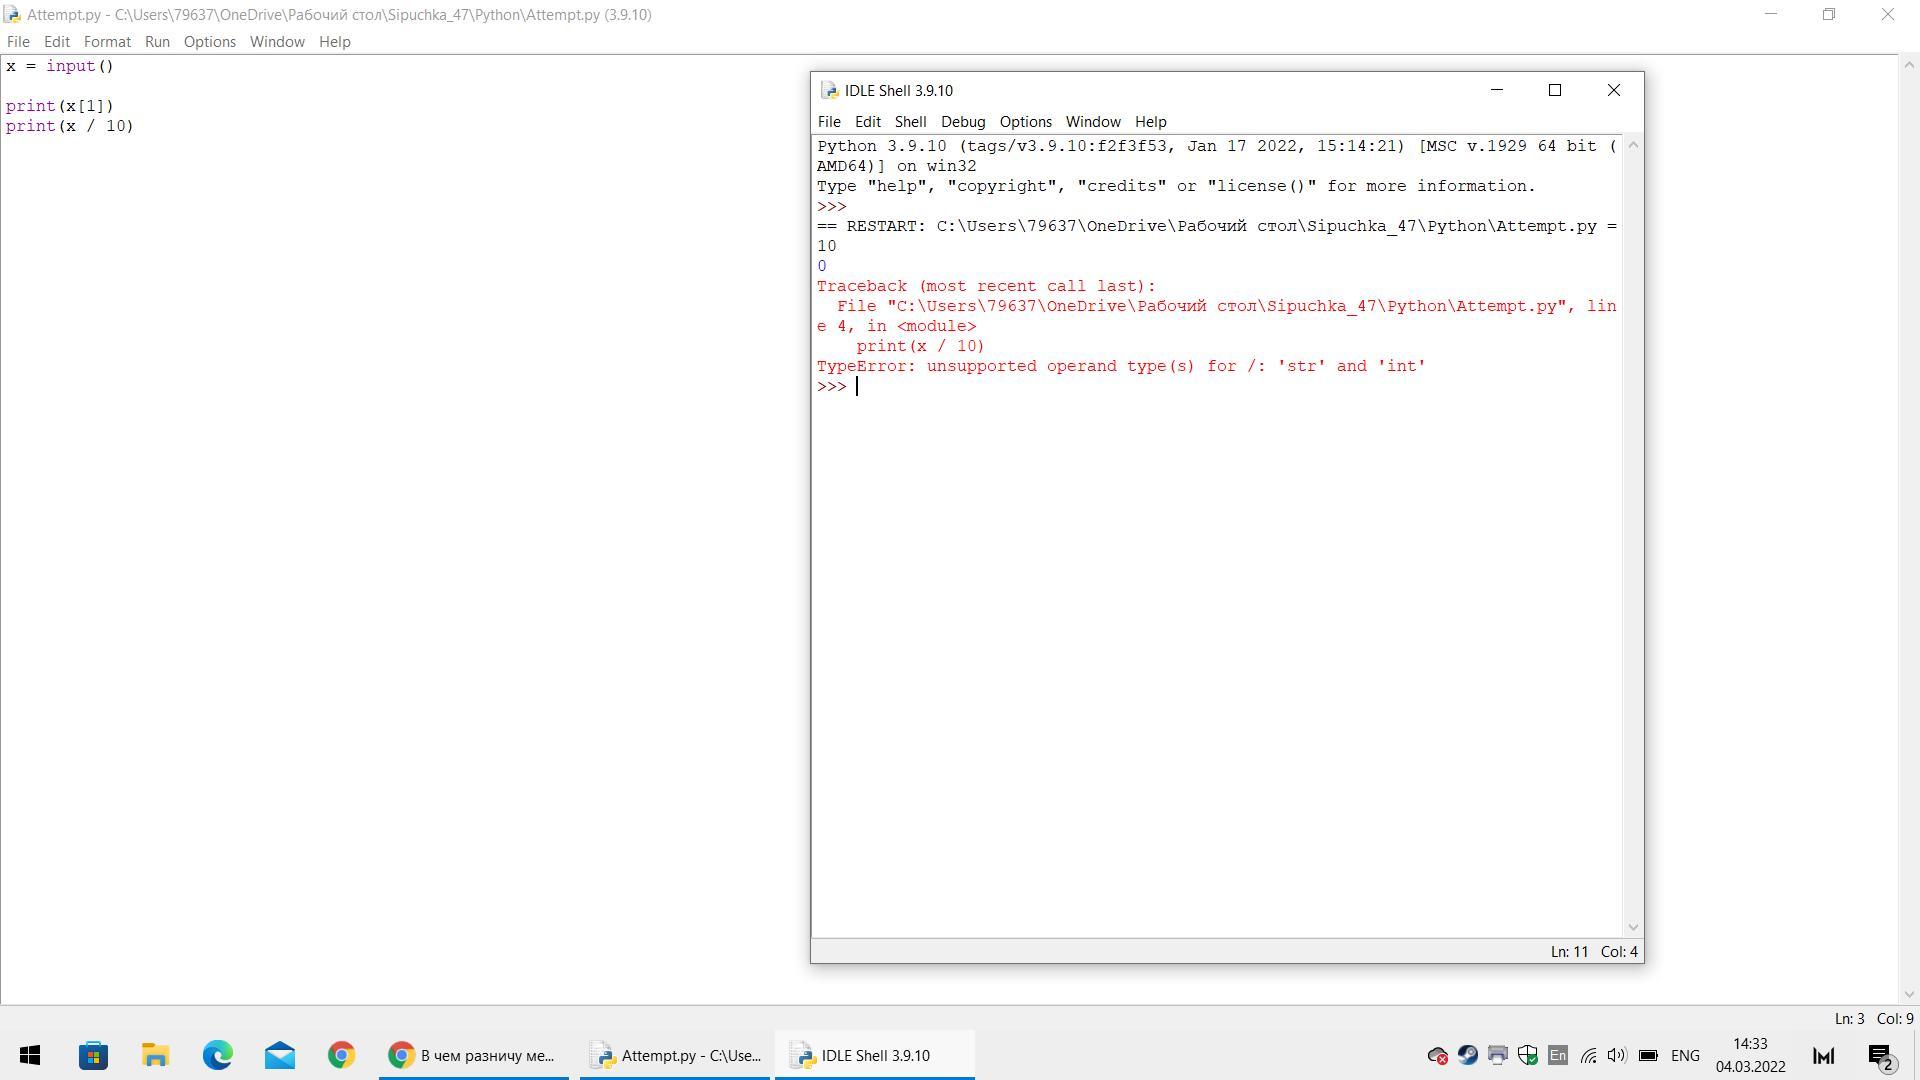Click the shell prompt input line
This screenshot has width=1920, height=1080.
tap(1000, 387)
